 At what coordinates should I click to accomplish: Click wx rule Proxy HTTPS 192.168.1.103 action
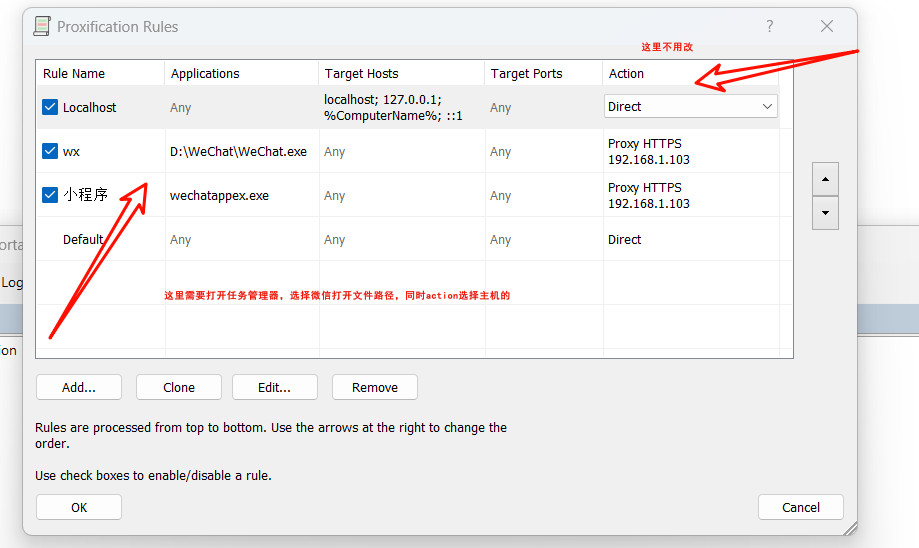[x=649, y=152]
